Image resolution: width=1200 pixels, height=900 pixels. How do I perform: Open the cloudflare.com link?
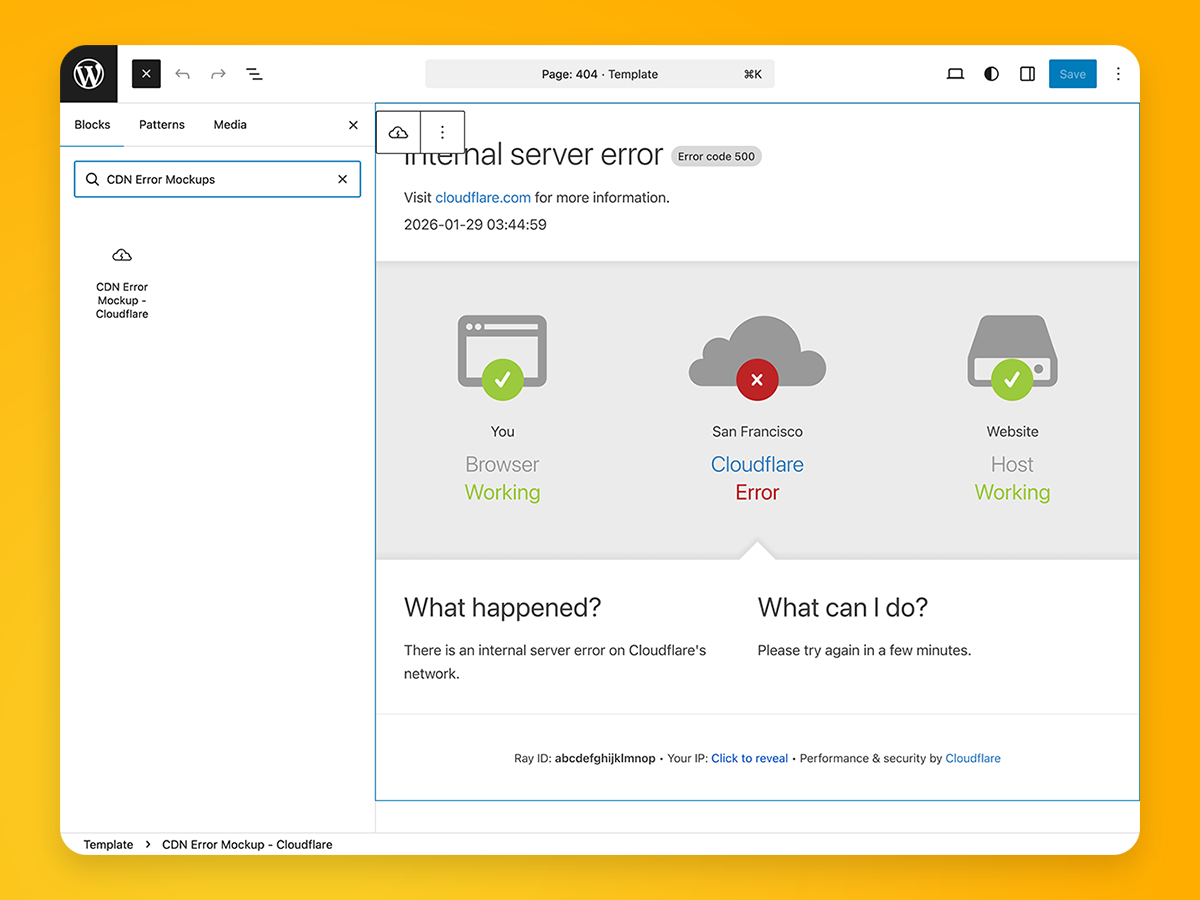click(483, 198)
